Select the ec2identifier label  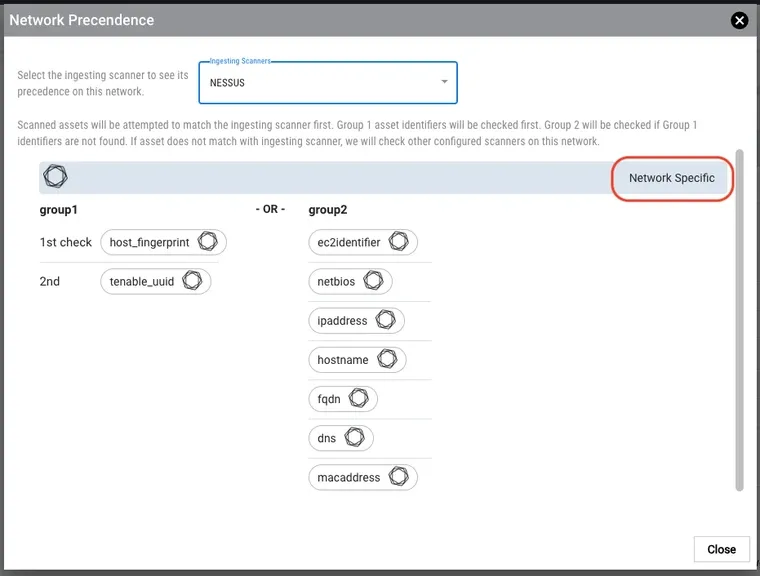[348, 242]
